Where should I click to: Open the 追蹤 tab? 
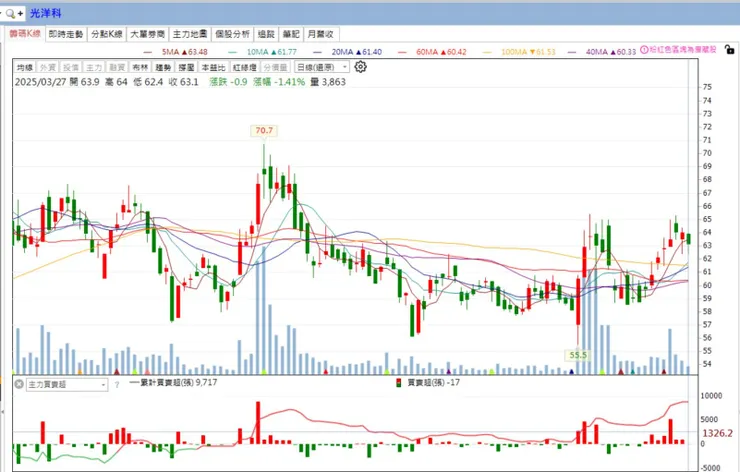coord(266,34)
